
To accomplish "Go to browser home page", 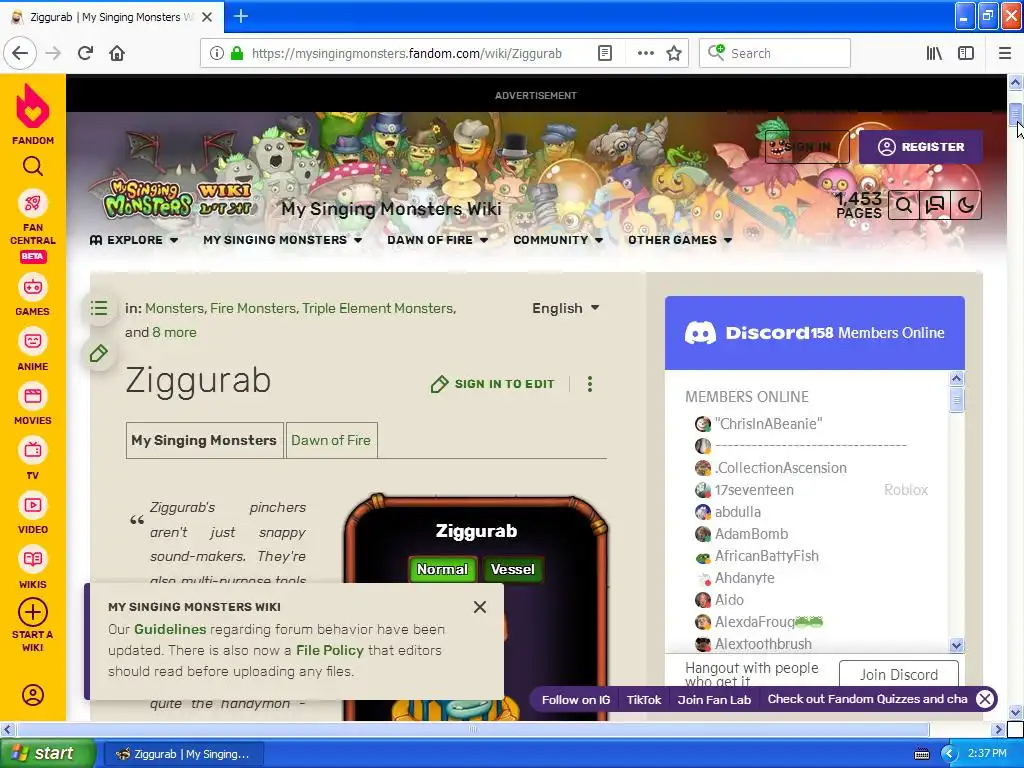I will click(x=117, y=54).
